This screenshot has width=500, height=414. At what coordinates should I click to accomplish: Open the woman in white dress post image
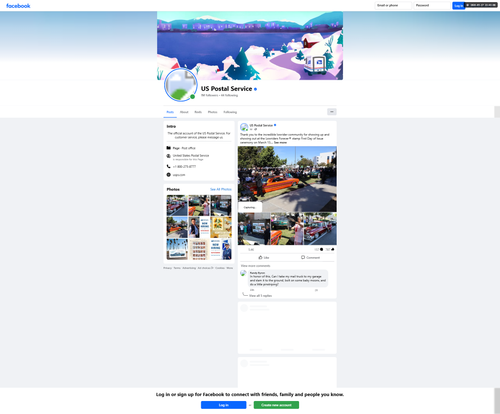tap(287, 229)
